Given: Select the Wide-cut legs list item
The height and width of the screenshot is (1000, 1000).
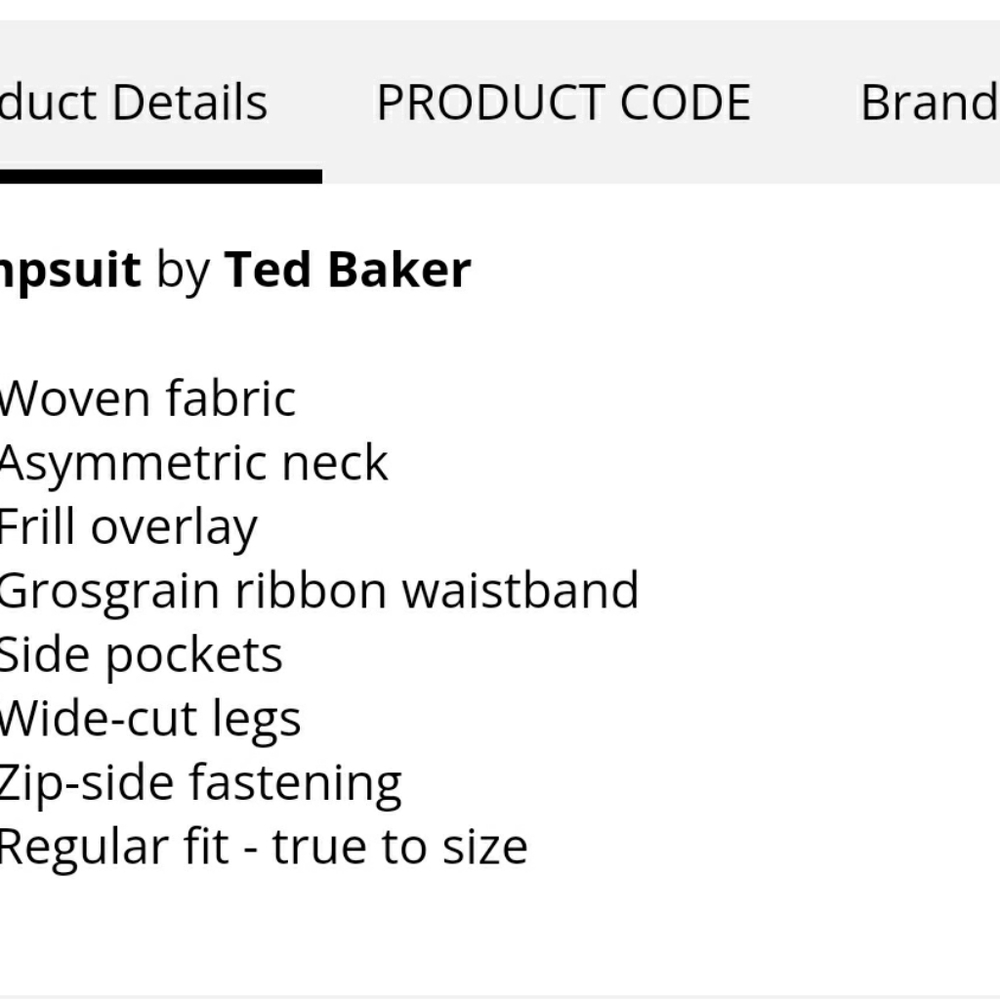Looking at the screenshot, I should tap(150, 719).
